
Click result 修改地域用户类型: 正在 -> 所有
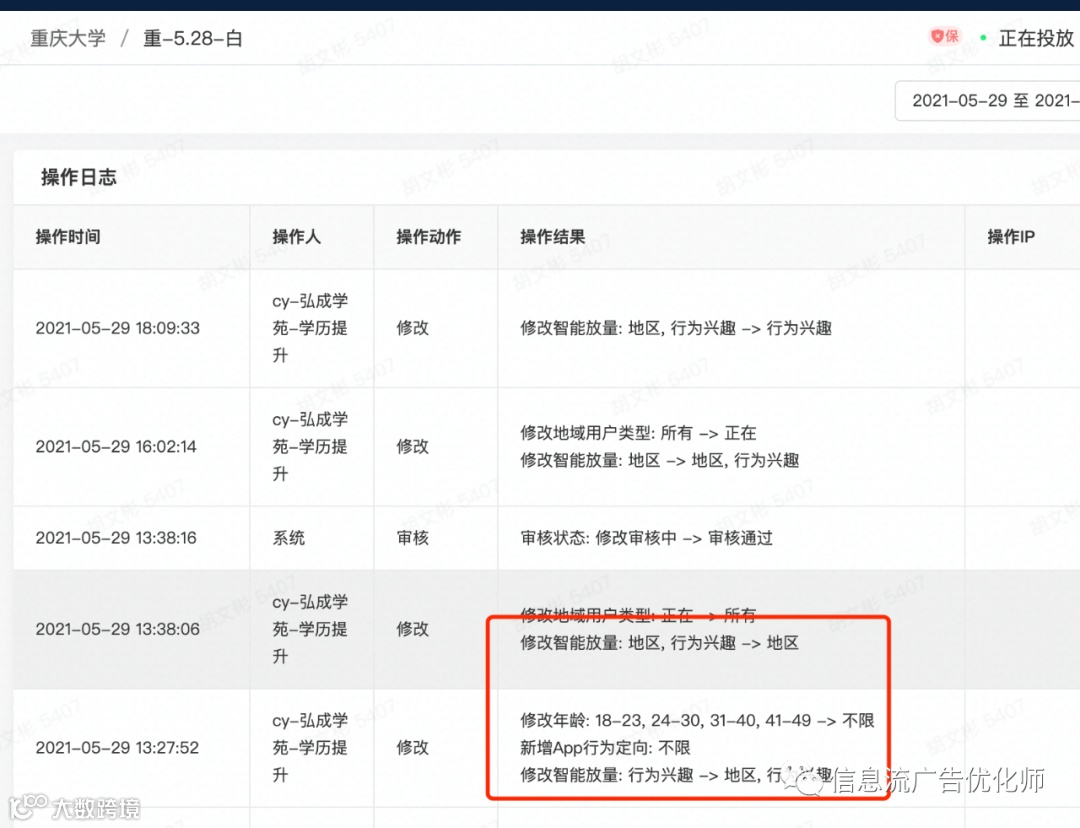638,614
